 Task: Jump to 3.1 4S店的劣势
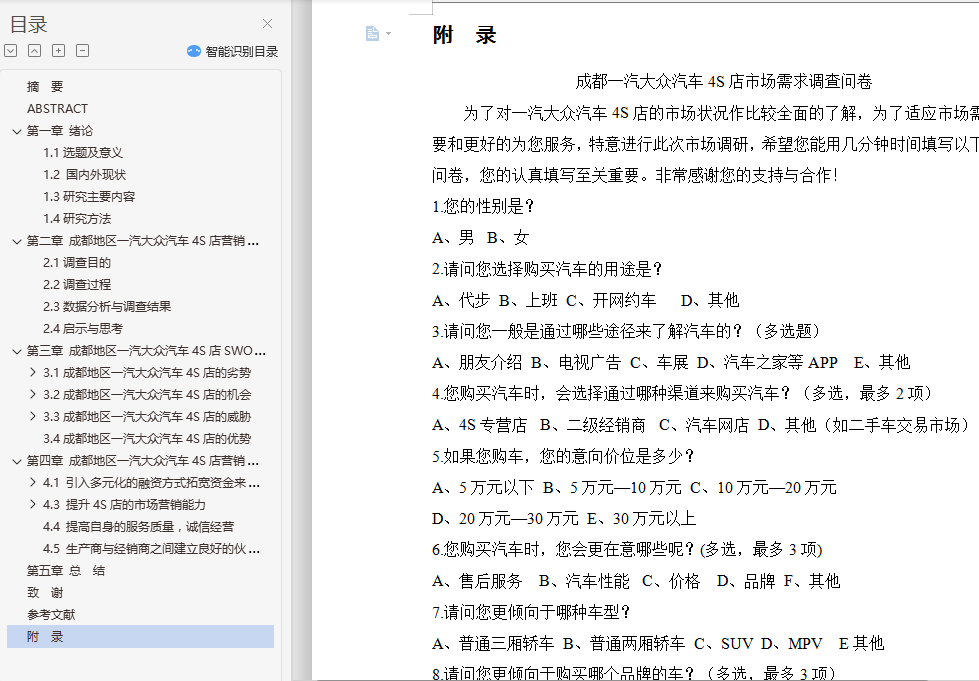click(x=147, y=373)
